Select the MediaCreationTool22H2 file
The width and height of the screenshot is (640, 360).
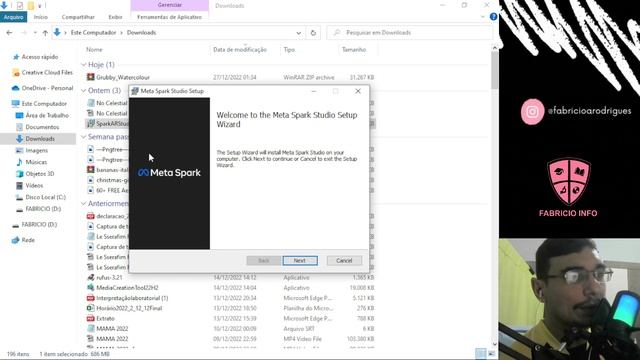(x=127, y=288)
